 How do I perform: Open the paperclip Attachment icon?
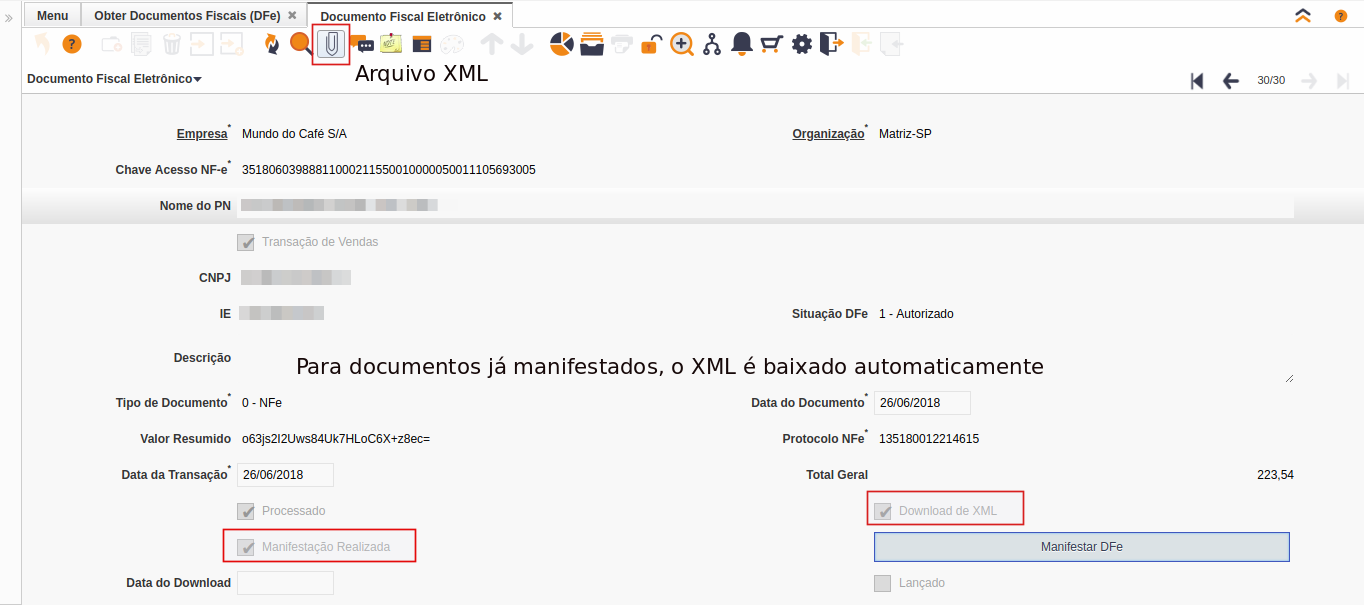(331, 44)
